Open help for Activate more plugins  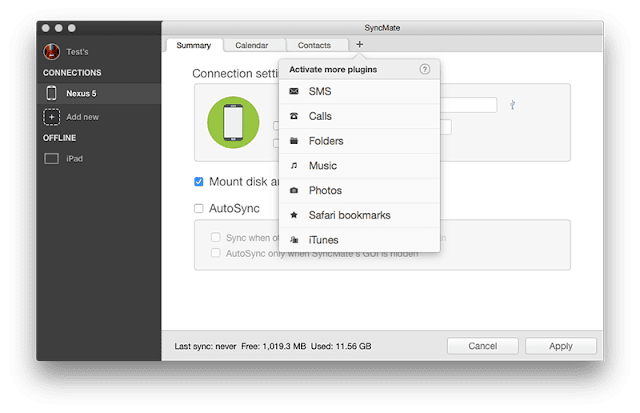point(425,69)
